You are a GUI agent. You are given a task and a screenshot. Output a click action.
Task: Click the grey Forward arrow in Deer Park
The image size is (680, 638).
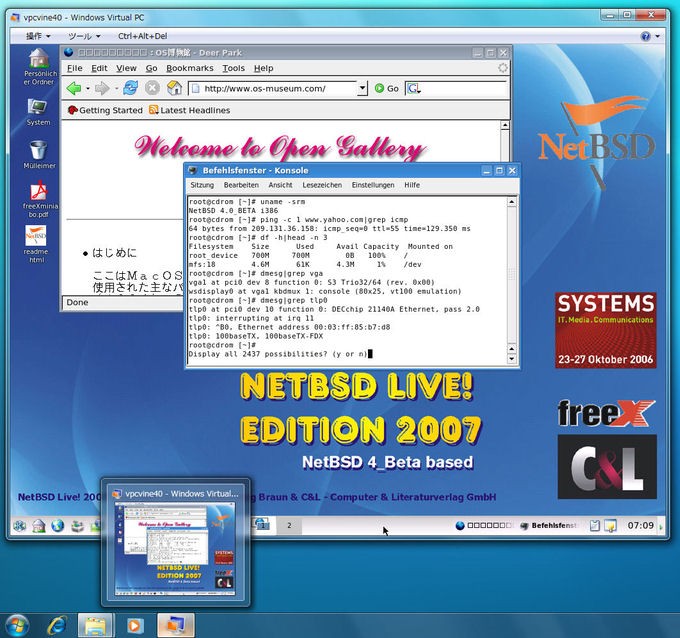tap(102, 88)
